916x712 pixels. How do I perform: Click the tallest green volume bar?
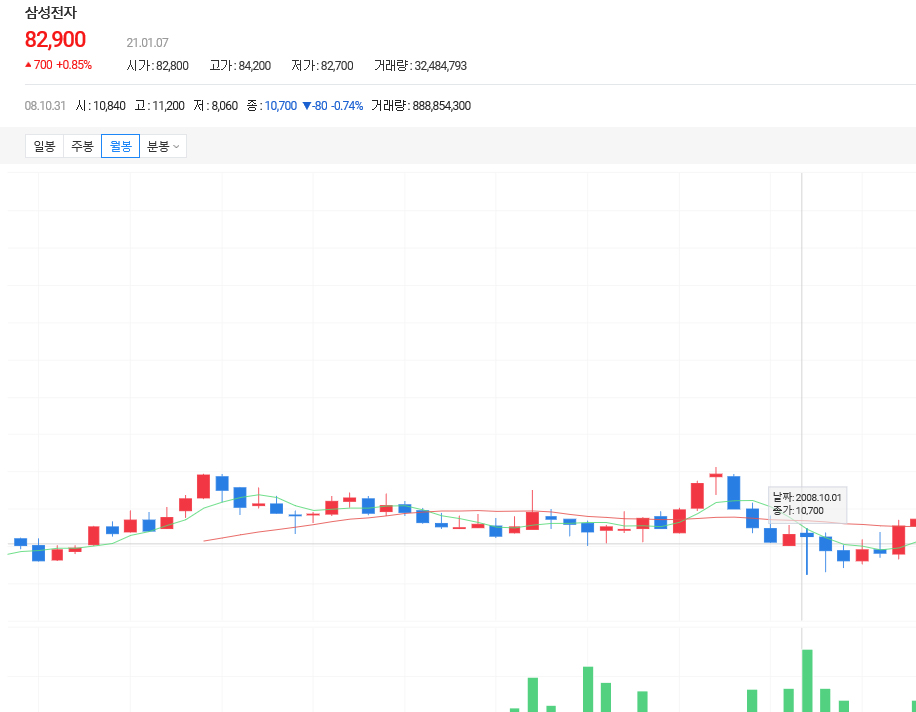coord(807,680)
